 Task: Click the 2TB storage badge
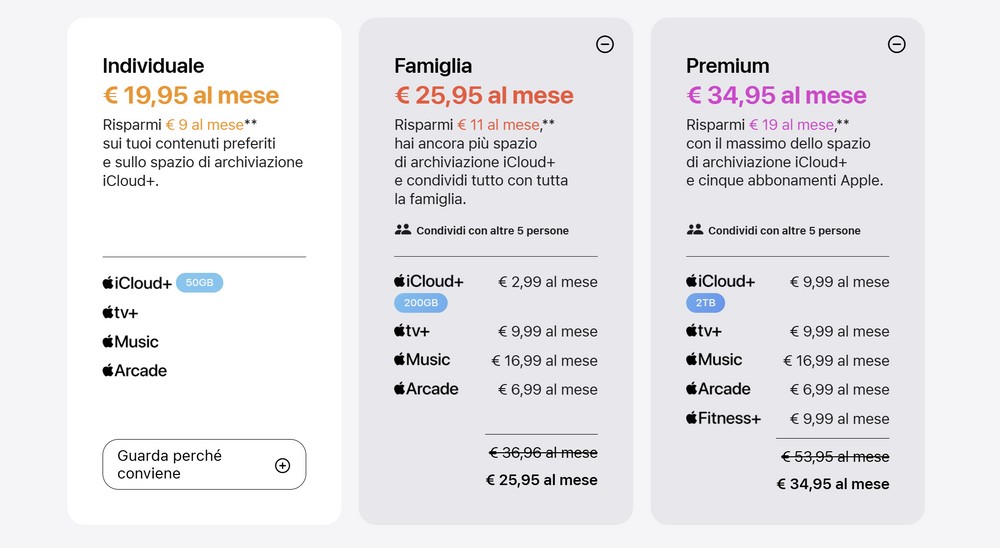click(x=705, y=303)
